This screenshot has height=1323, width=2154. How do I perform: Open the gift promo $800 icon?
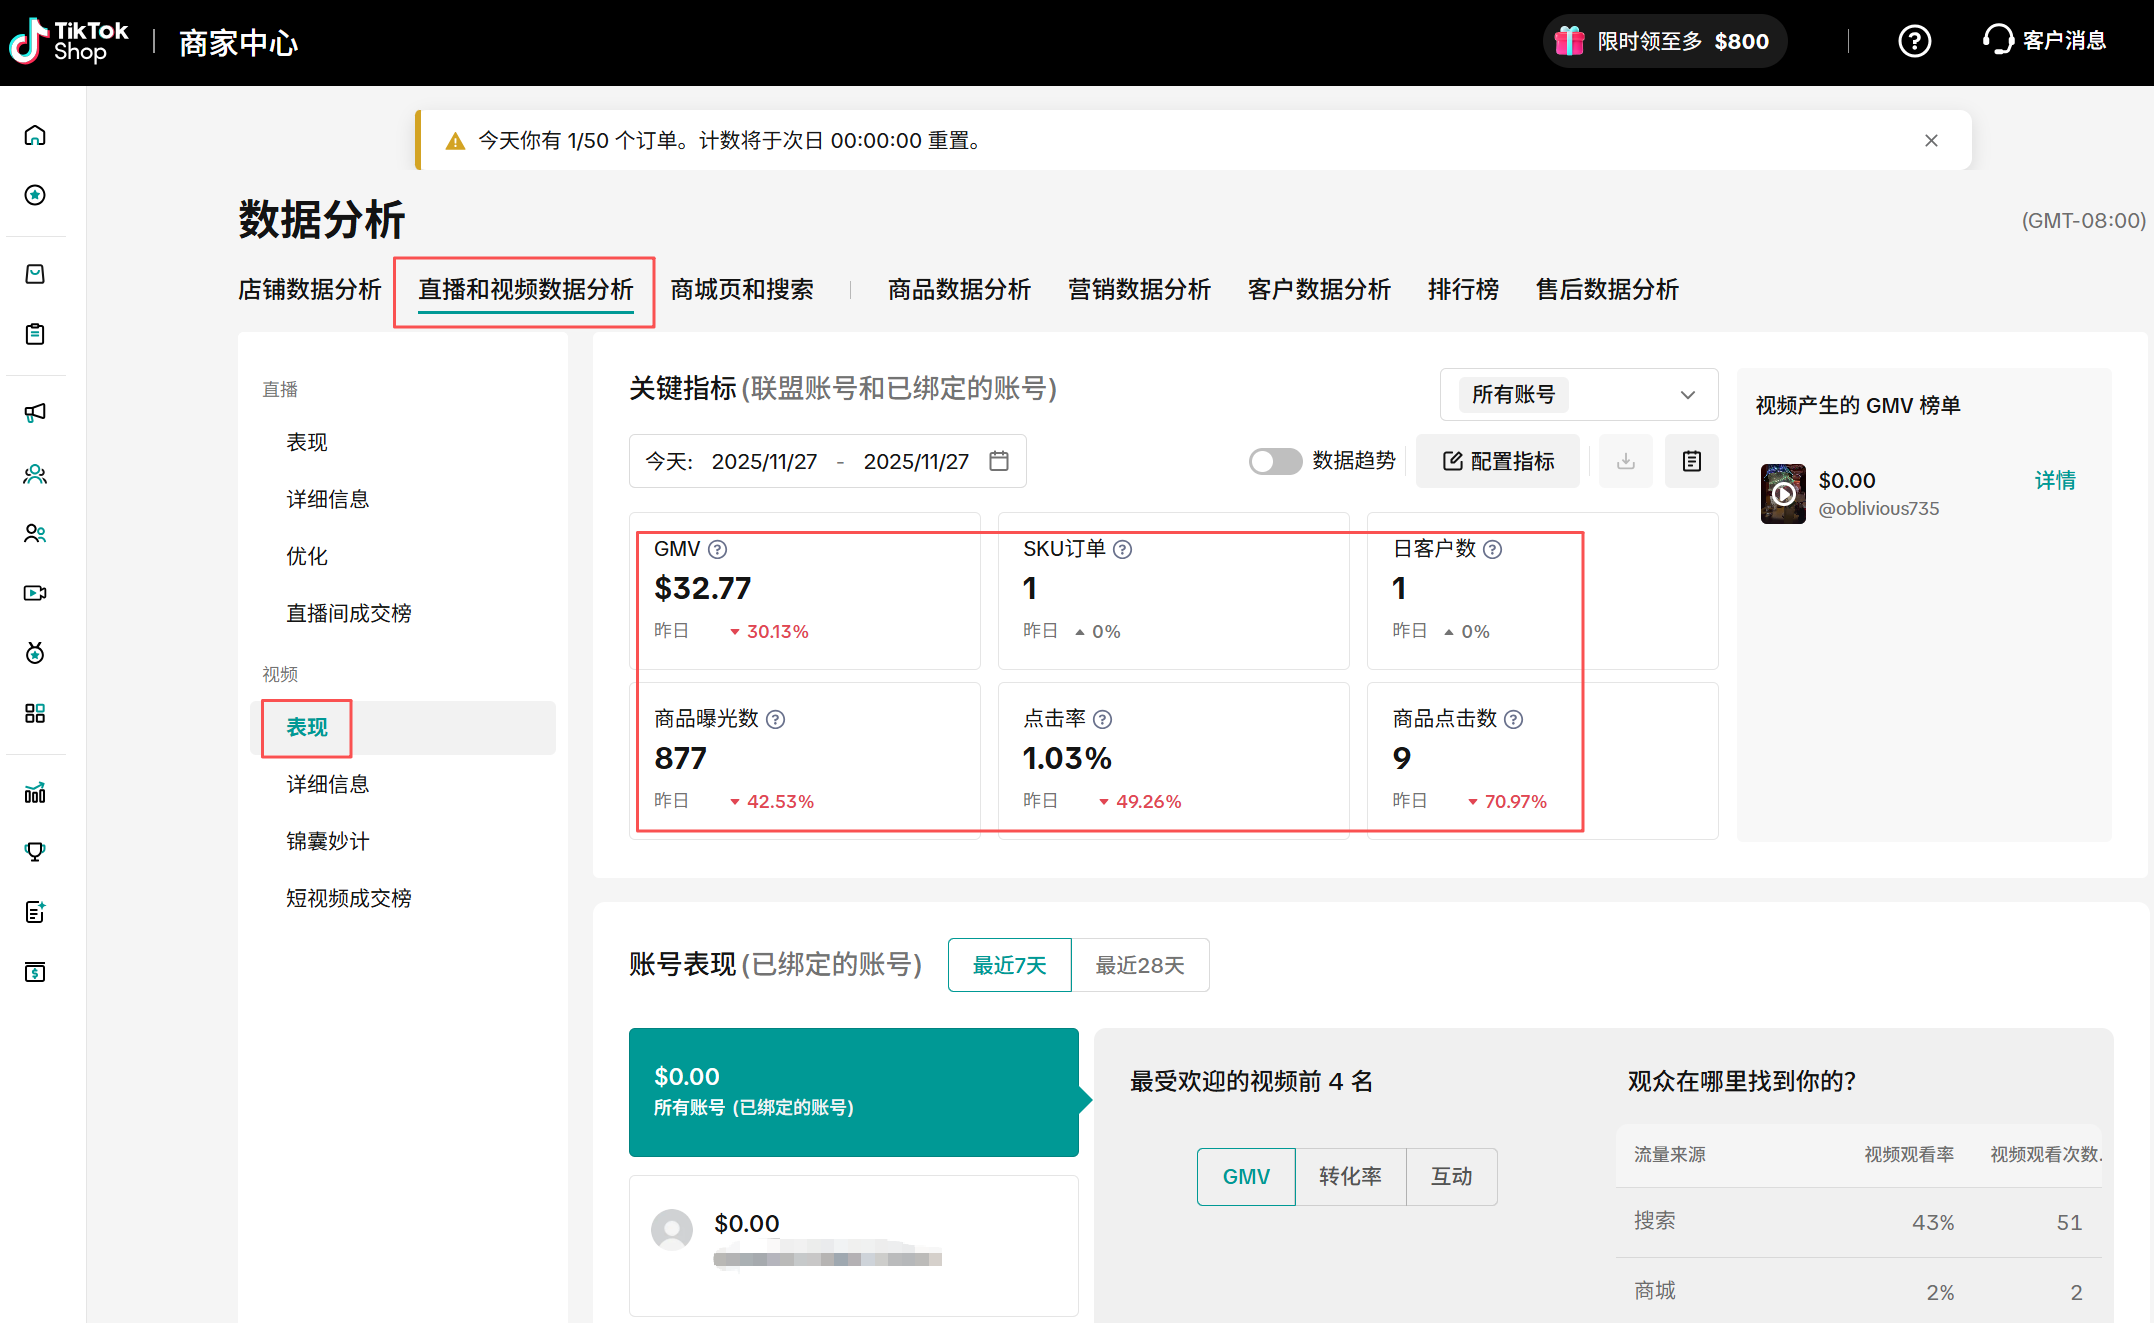[x=1570, y=41]
